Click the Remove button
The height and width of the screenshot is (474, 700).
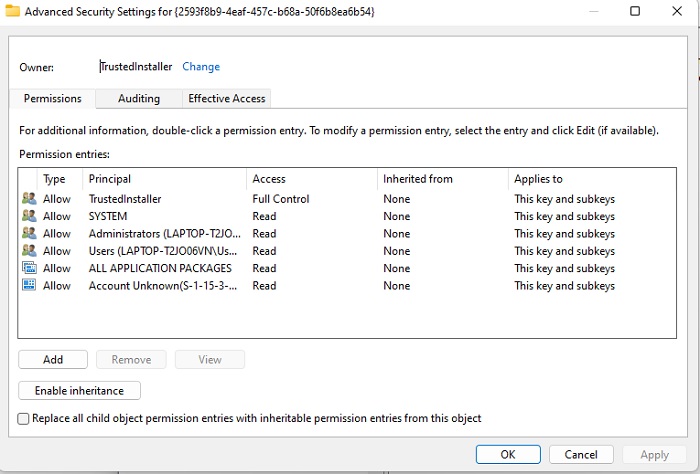coord(131,359)
